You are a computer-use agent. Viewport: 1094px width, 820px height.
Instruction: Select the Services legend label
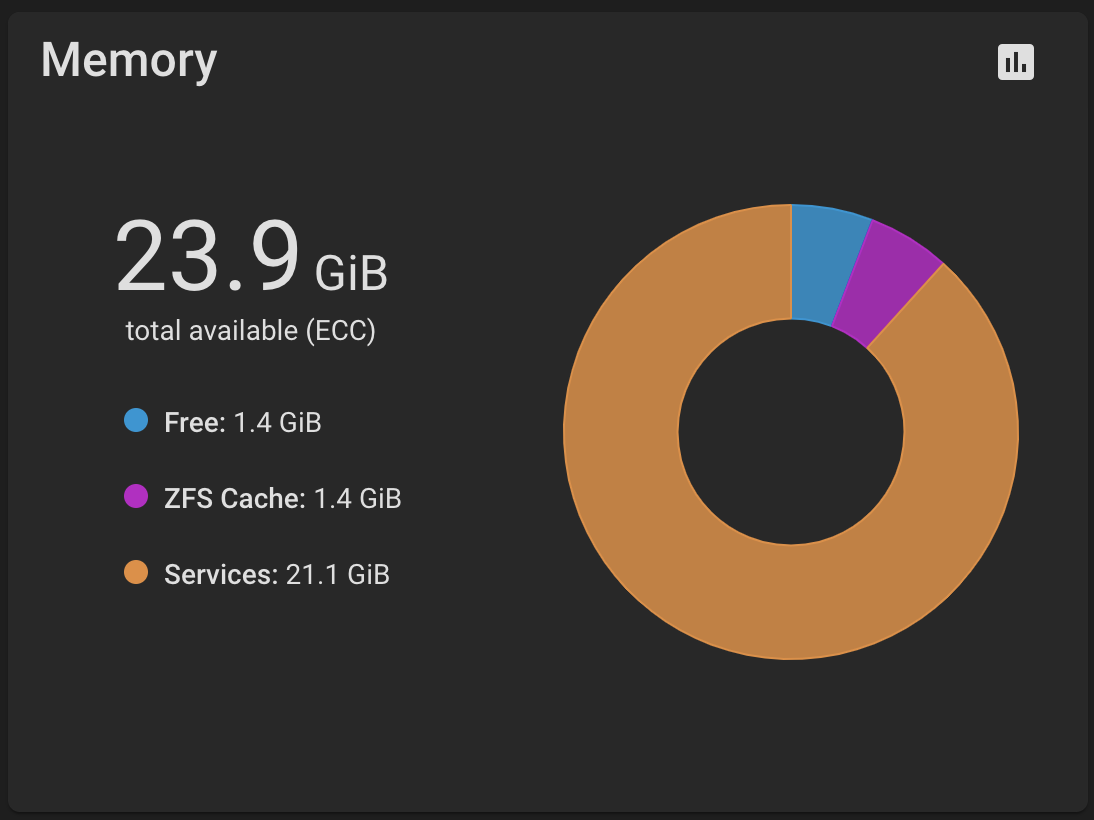[x=220, y=574]
